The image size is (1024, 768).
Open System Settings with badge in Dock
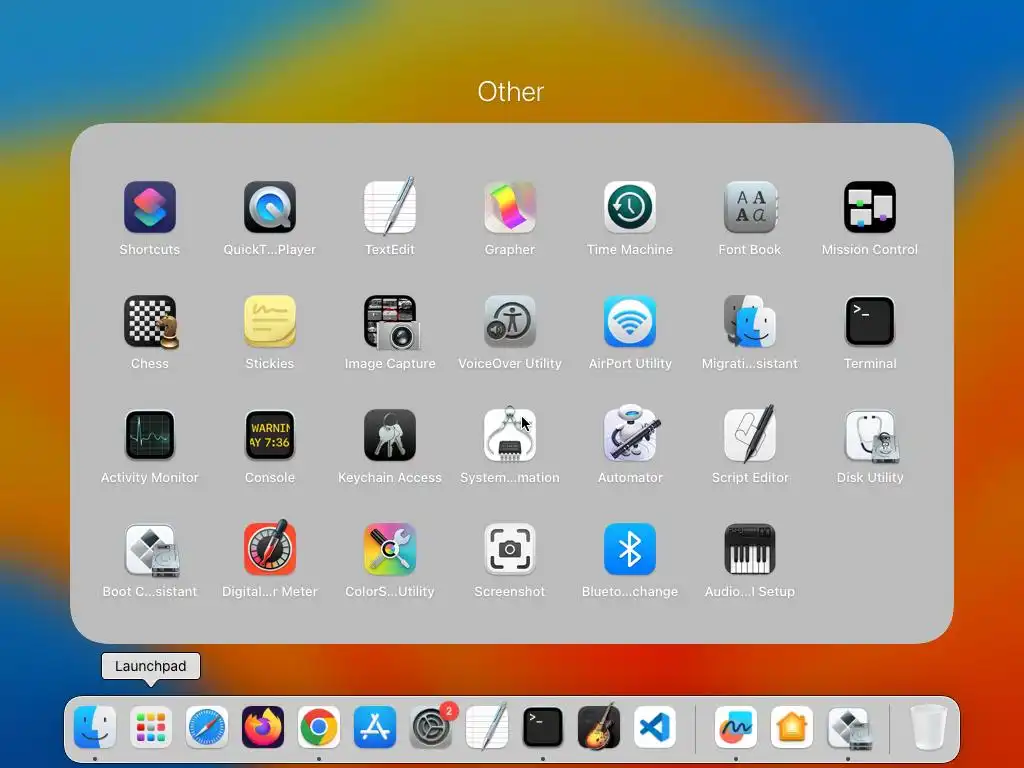[431, 727]
